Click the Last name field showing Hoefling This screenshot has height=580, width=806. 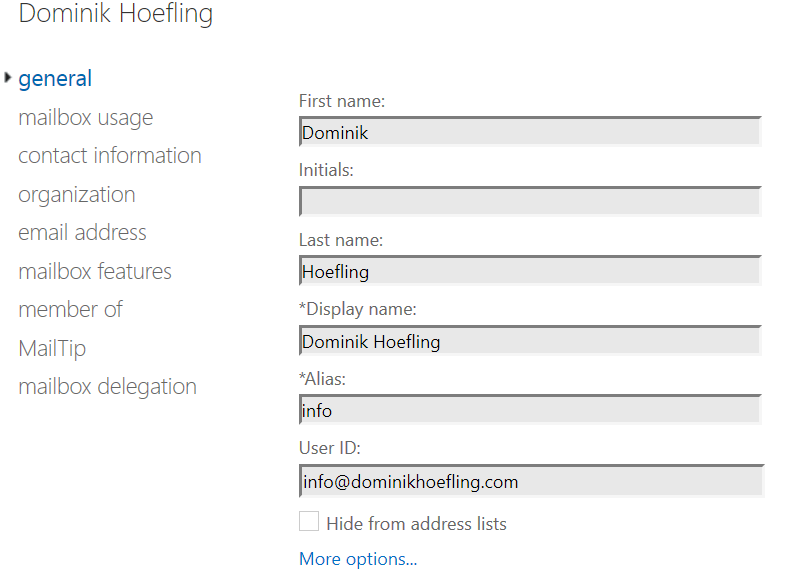click(530, 271)
